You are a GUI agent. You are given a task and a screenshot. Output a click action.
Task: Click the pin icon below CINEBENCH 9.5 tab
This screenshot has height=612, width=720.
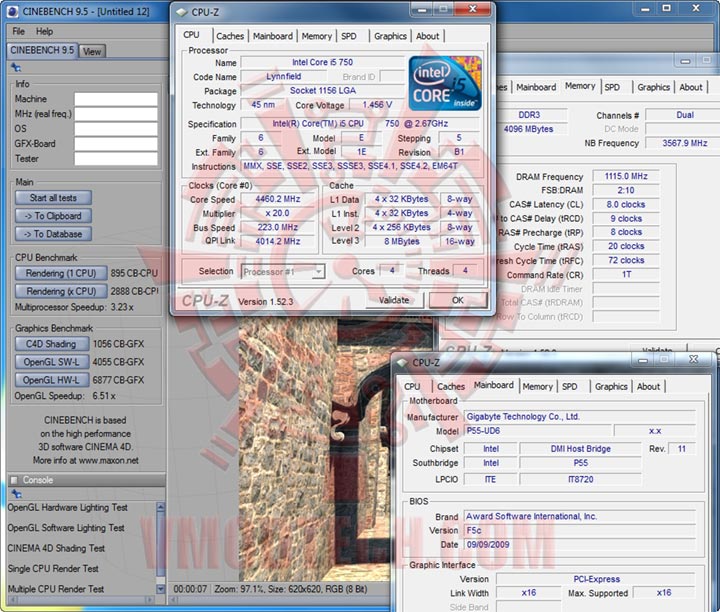click(x=16, y=68)
